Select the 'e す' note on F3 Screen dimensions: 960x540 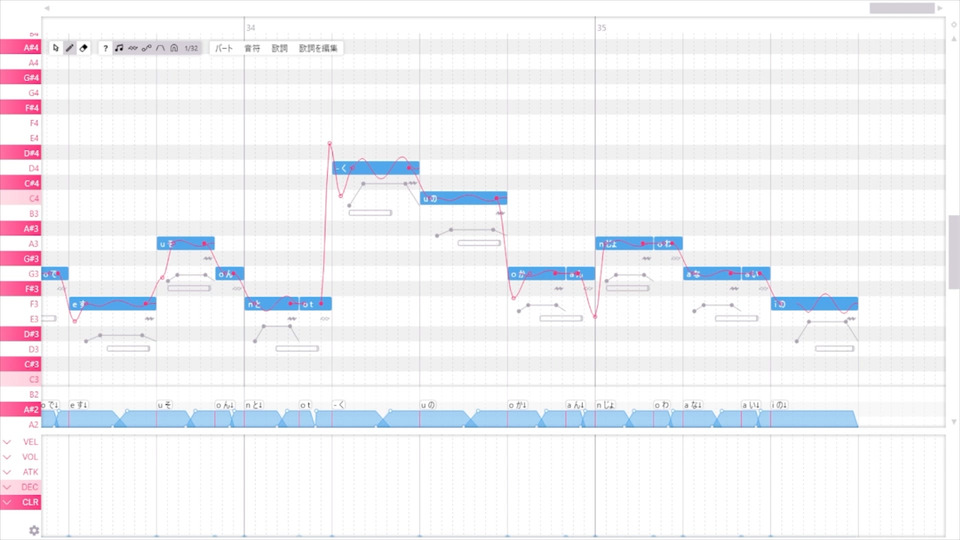(x=113, y=304)
